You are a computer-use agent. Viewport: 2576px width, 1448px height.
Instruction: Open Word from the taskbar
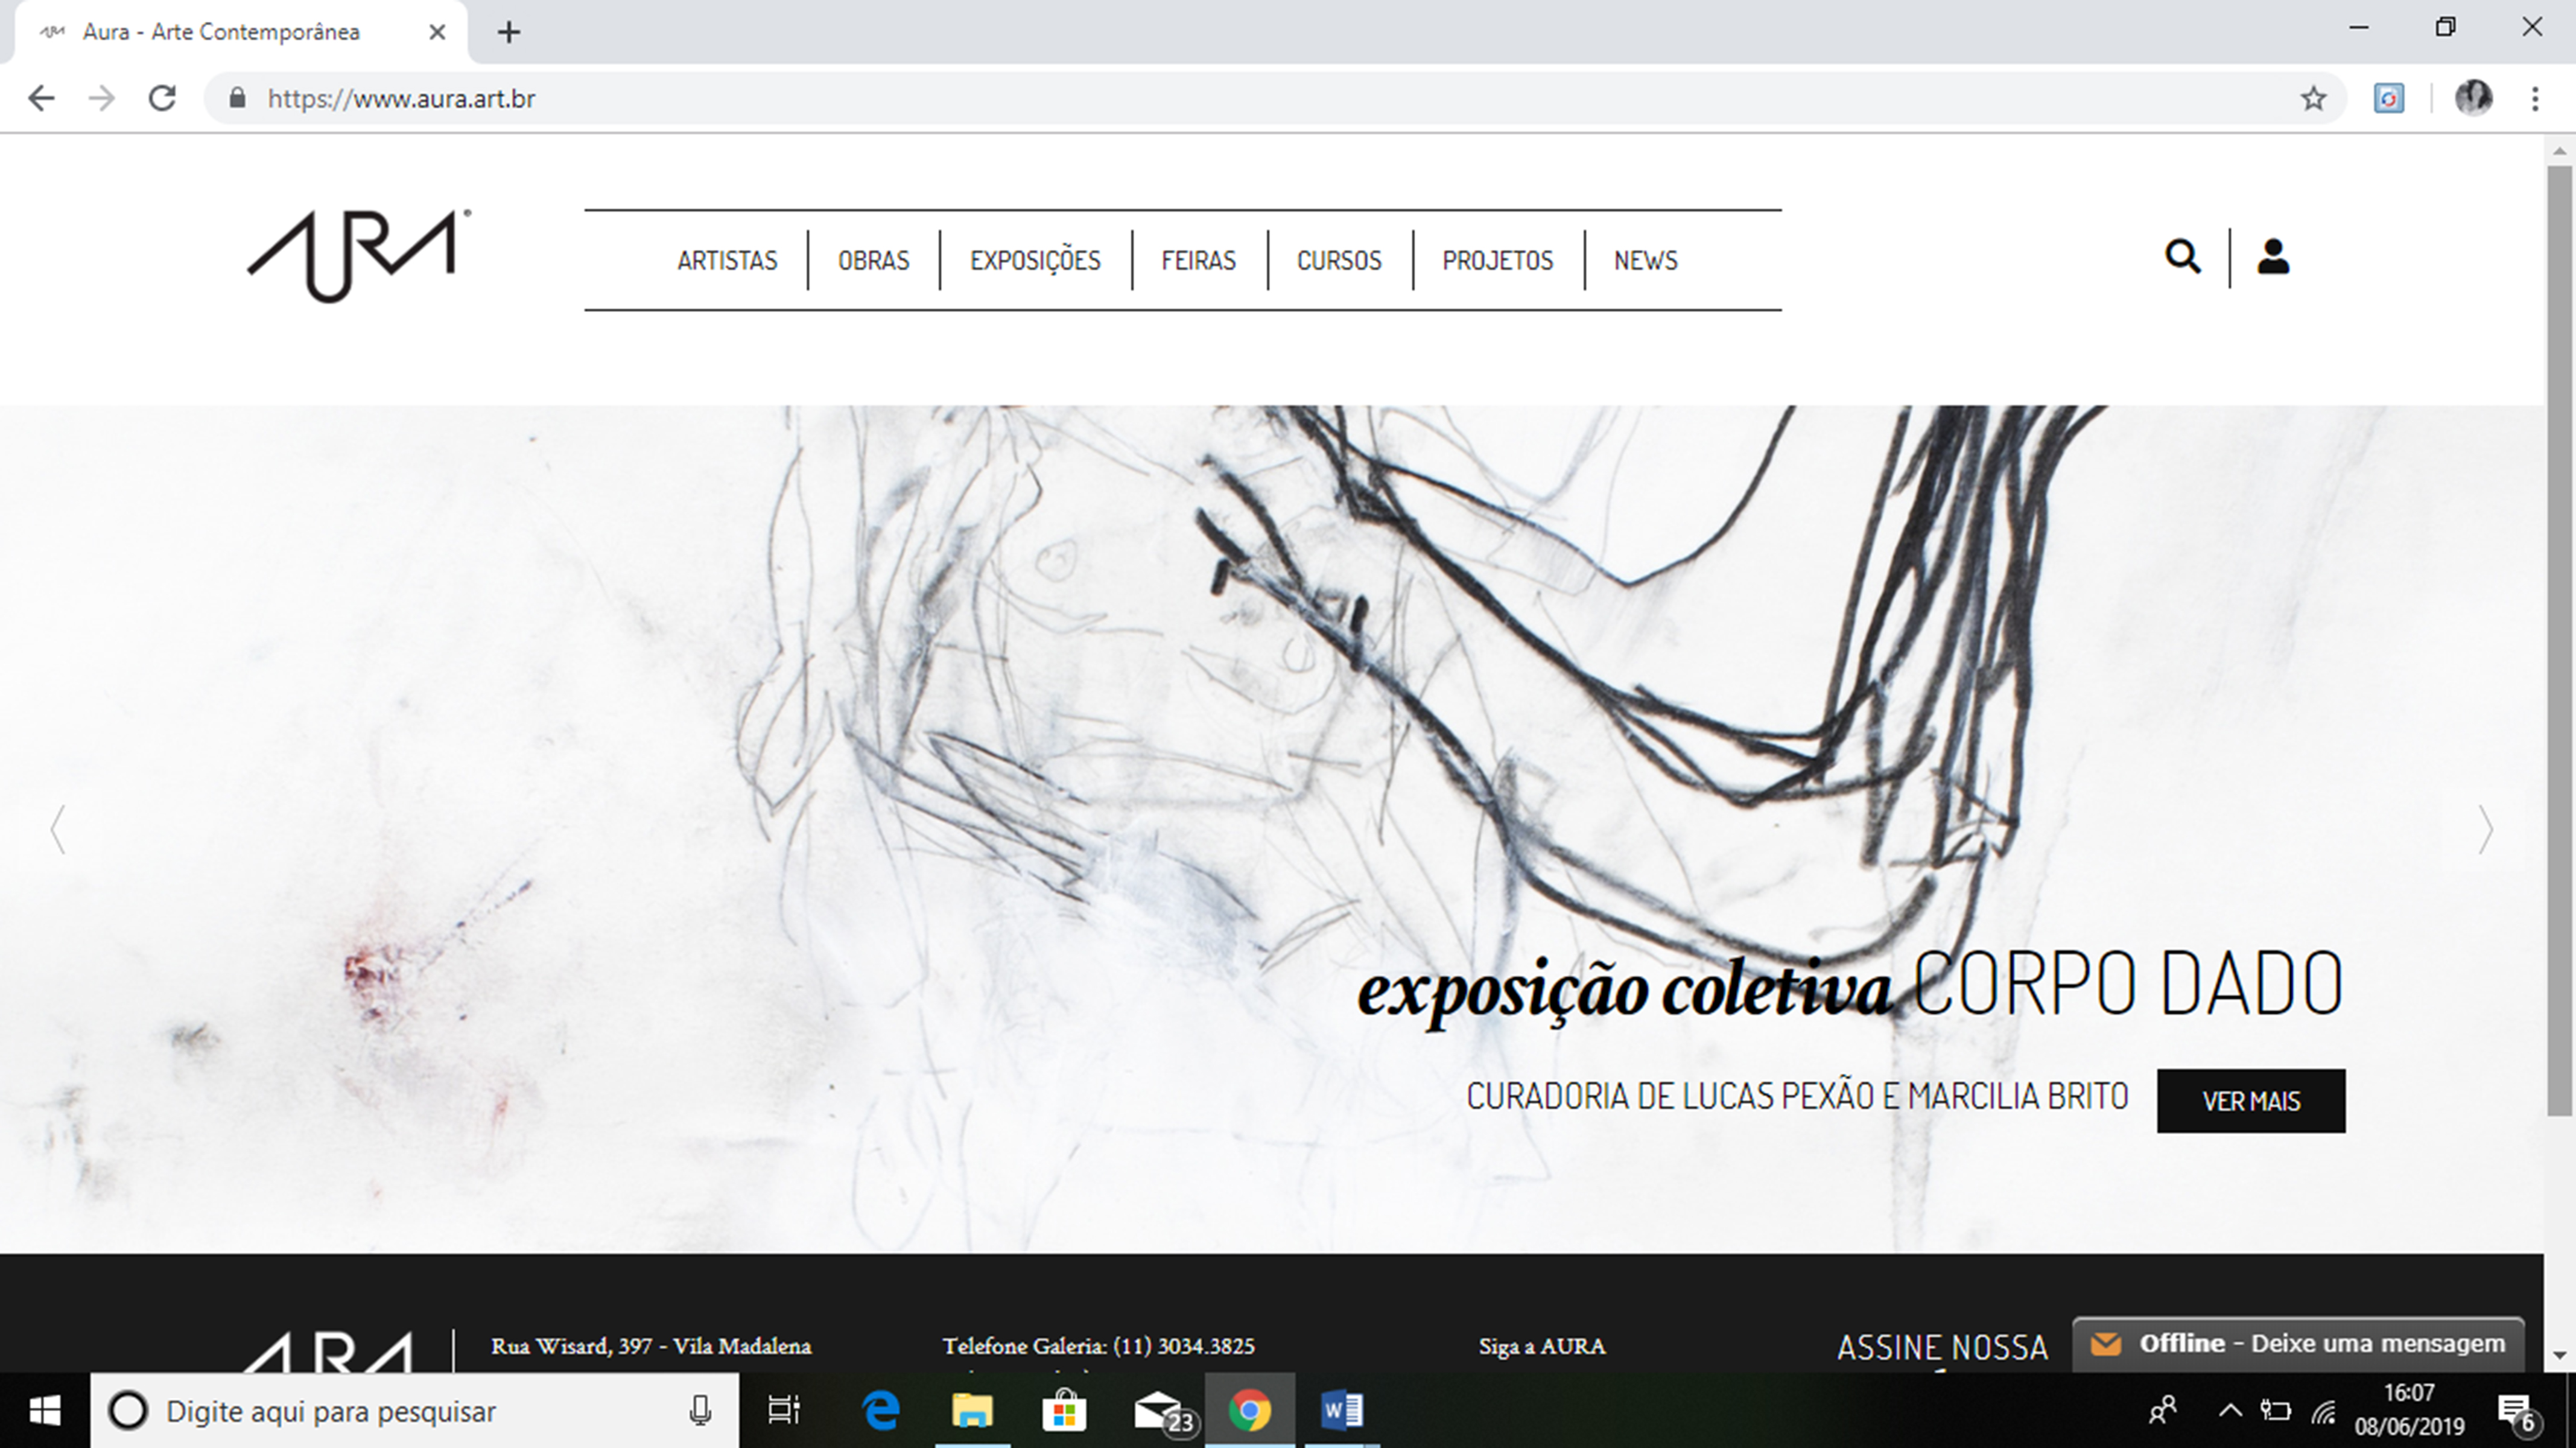(x=1341, y=1411)
